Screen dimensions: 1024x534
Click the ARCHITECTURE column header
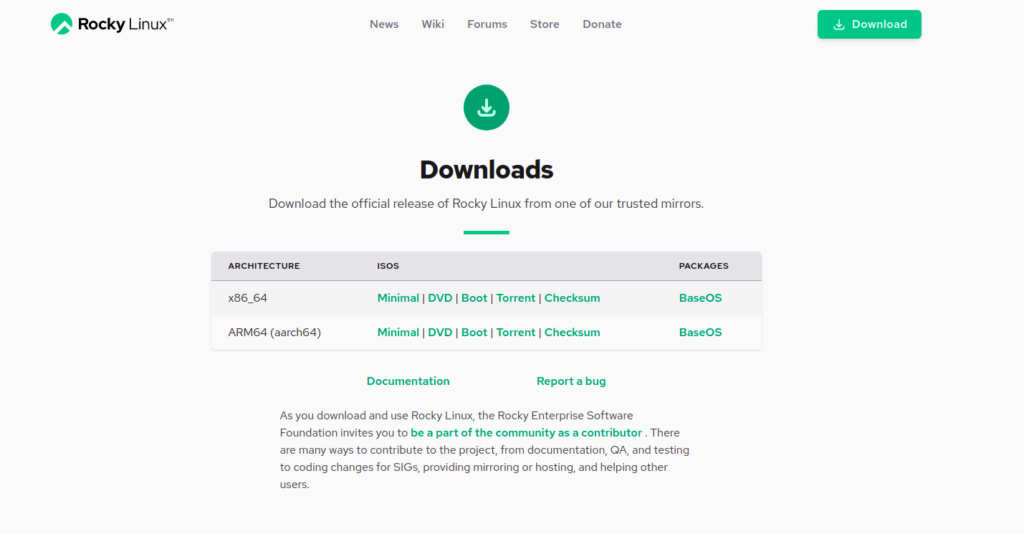coord(264,266)
